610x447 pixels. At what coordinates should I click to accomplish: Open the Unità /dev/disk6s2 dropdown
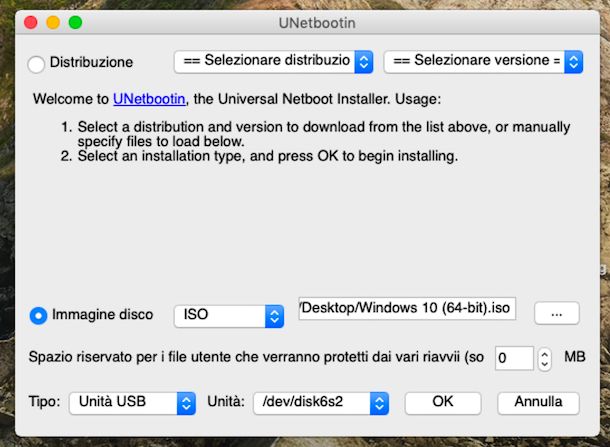tap(321, 403)
